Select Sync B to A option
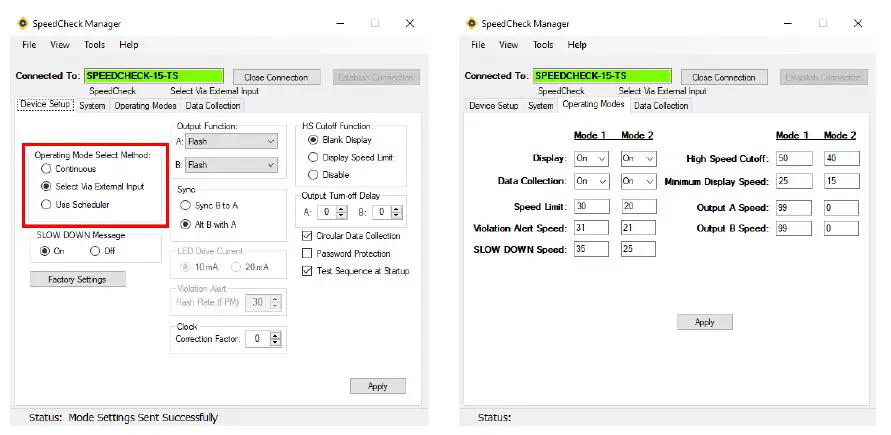This screenshot has width=891, height=435. point(185,205)
